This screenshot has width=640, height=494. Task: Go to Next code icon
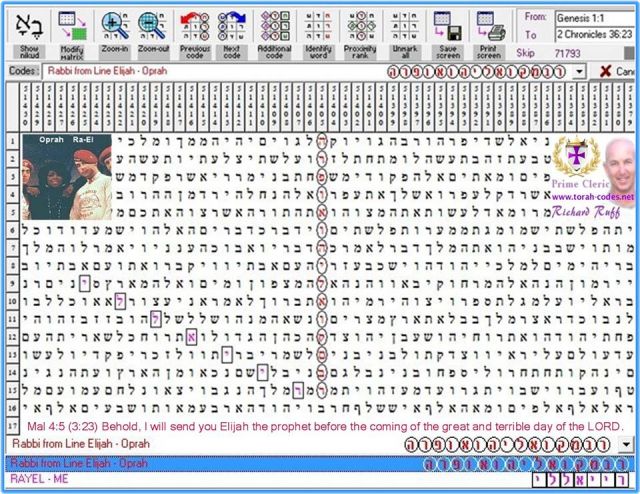click(231, 26)
